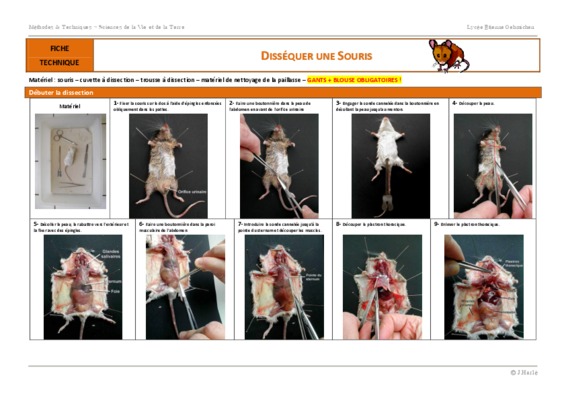Open step 6 abdominal wall buttonhole photo
Screen dimensions: 566x400
[185, 287]
